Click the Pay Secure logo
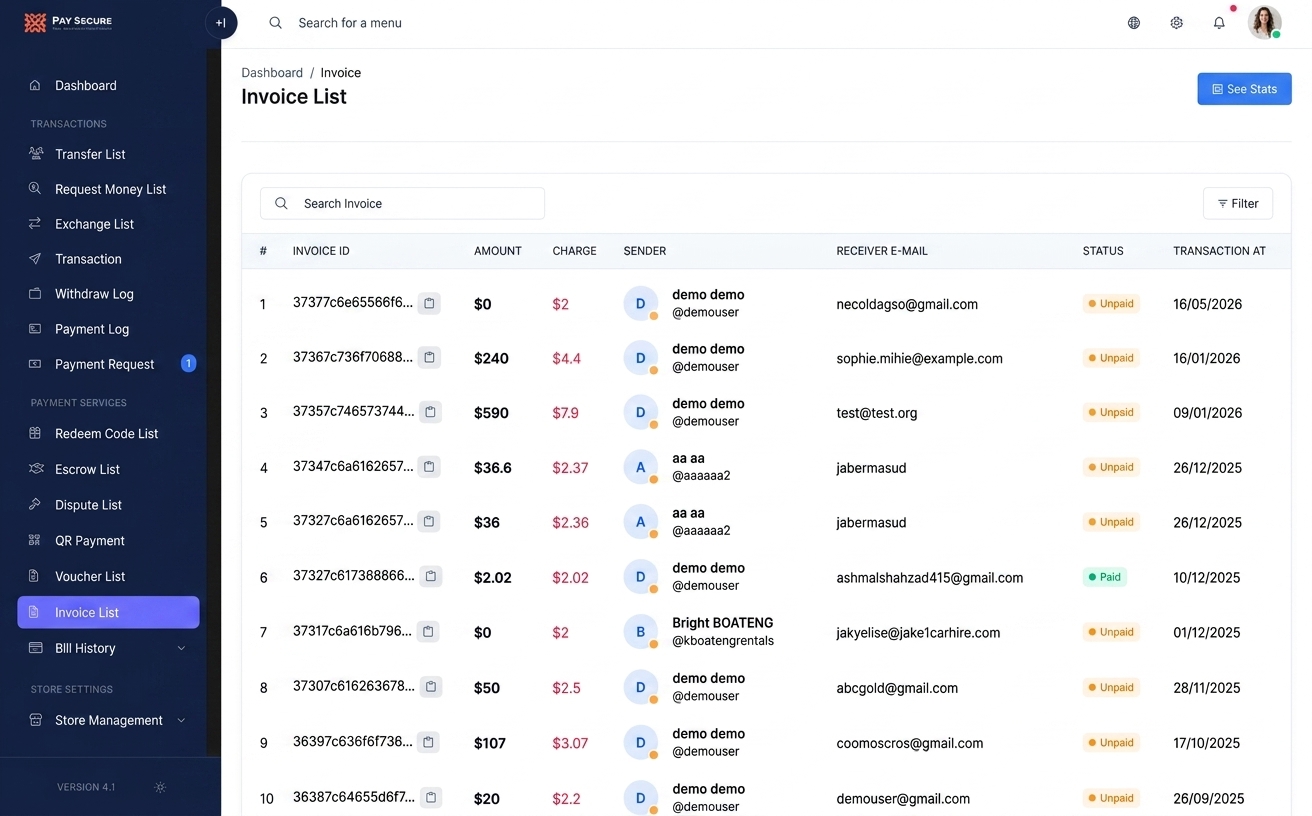1312x816 pixels. [x=68, y=22]
